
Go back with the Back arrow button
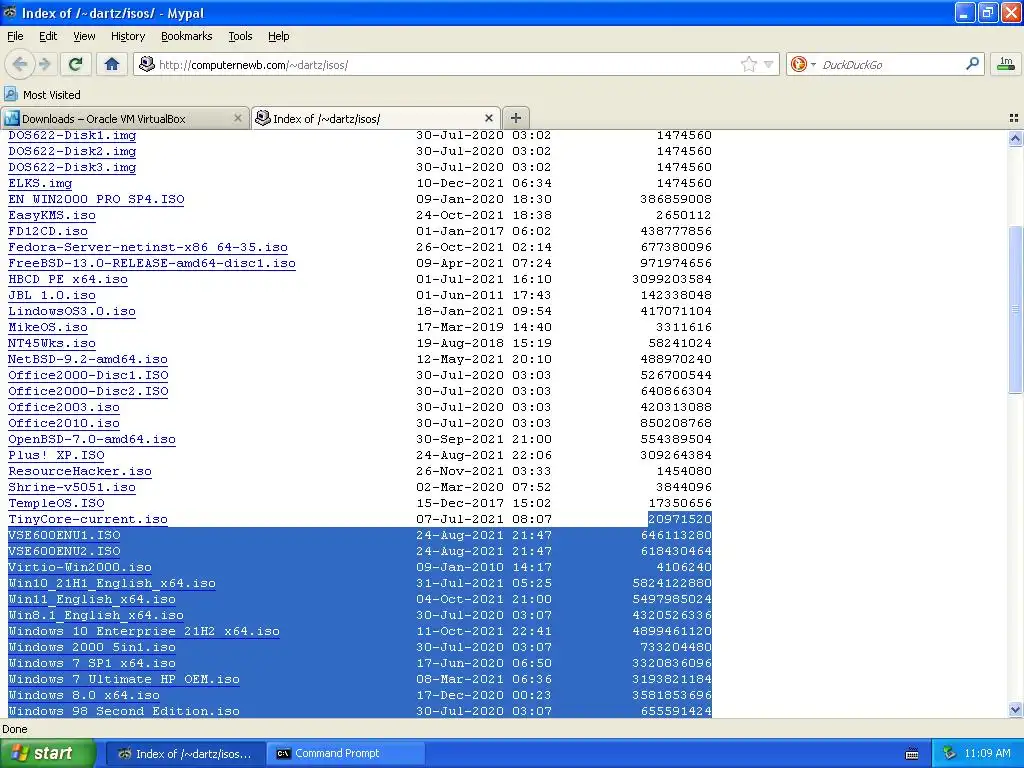tap(20, 64)
